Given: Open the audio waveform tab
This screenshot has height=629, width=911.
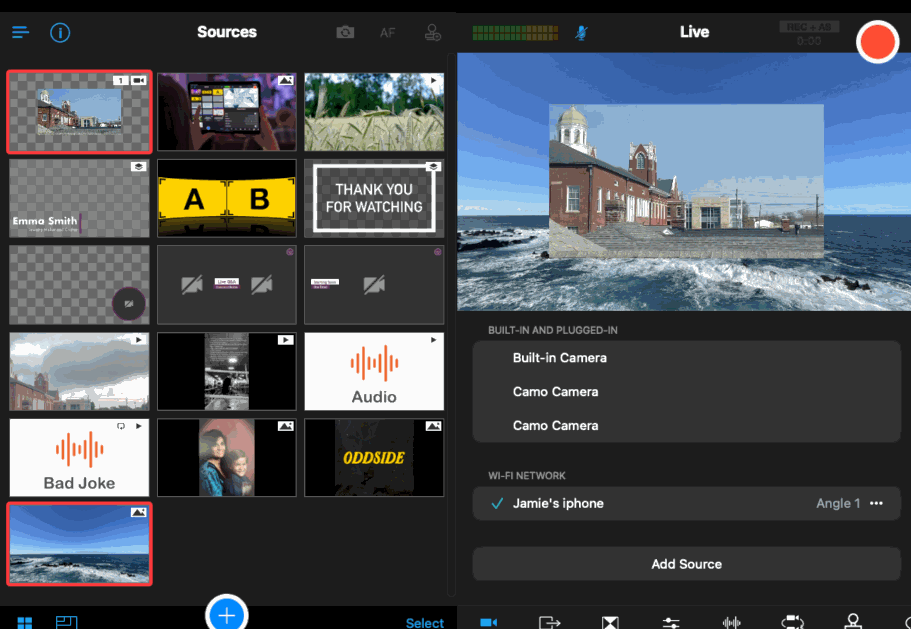Looking at the screenshot, I should point(731,623).
